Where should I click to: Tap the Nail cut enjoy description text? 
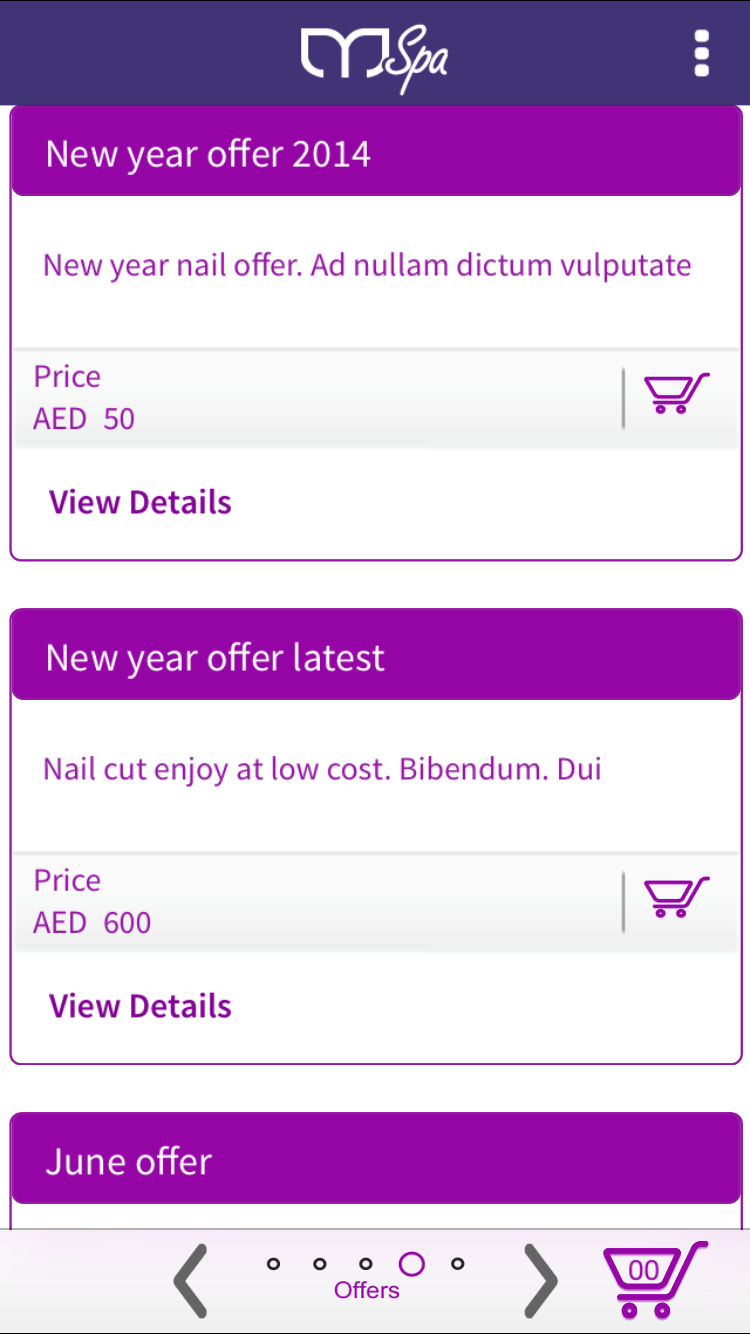point(322,770)
